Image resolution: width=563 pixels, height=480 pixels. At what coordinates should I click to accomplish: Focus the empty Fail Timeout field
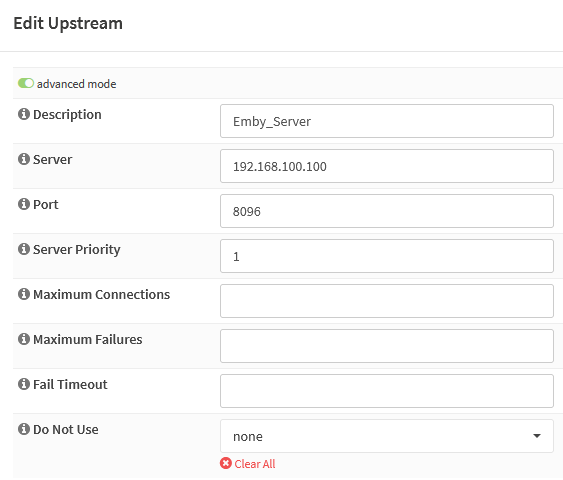point(387,391)
